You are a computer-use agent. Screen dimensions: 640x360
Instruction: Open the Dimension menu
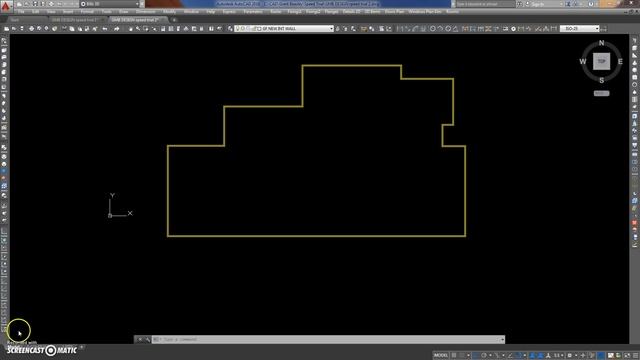click(x=146, y=12)
